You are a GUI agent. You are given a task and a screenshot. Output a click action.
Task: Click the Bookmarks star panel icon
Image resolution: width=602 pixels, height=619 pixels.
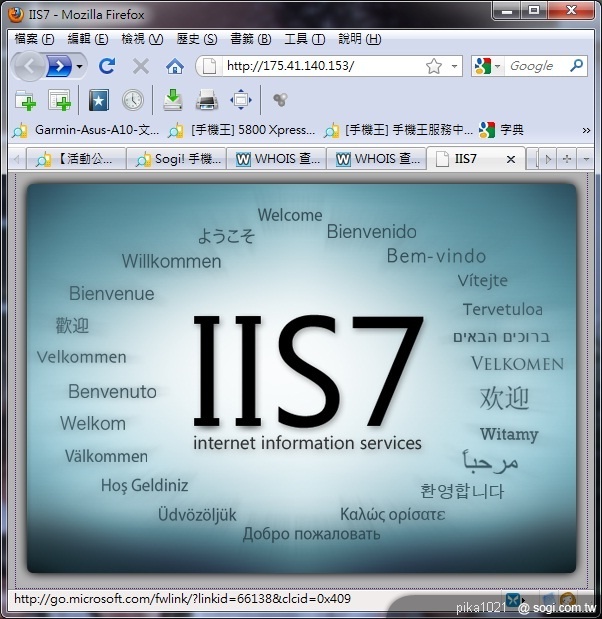coord(98,100)
